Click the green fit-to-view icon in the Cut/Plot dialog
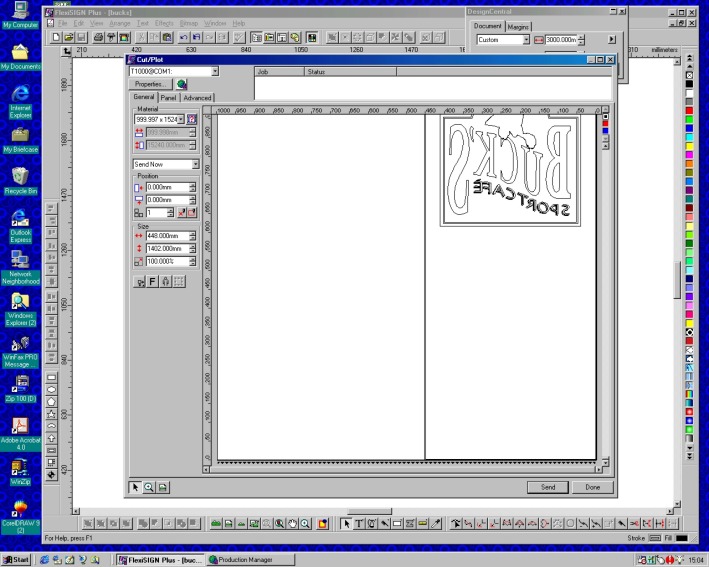The image size is (709, 567). pyautogui.click(x=163, y=487)
